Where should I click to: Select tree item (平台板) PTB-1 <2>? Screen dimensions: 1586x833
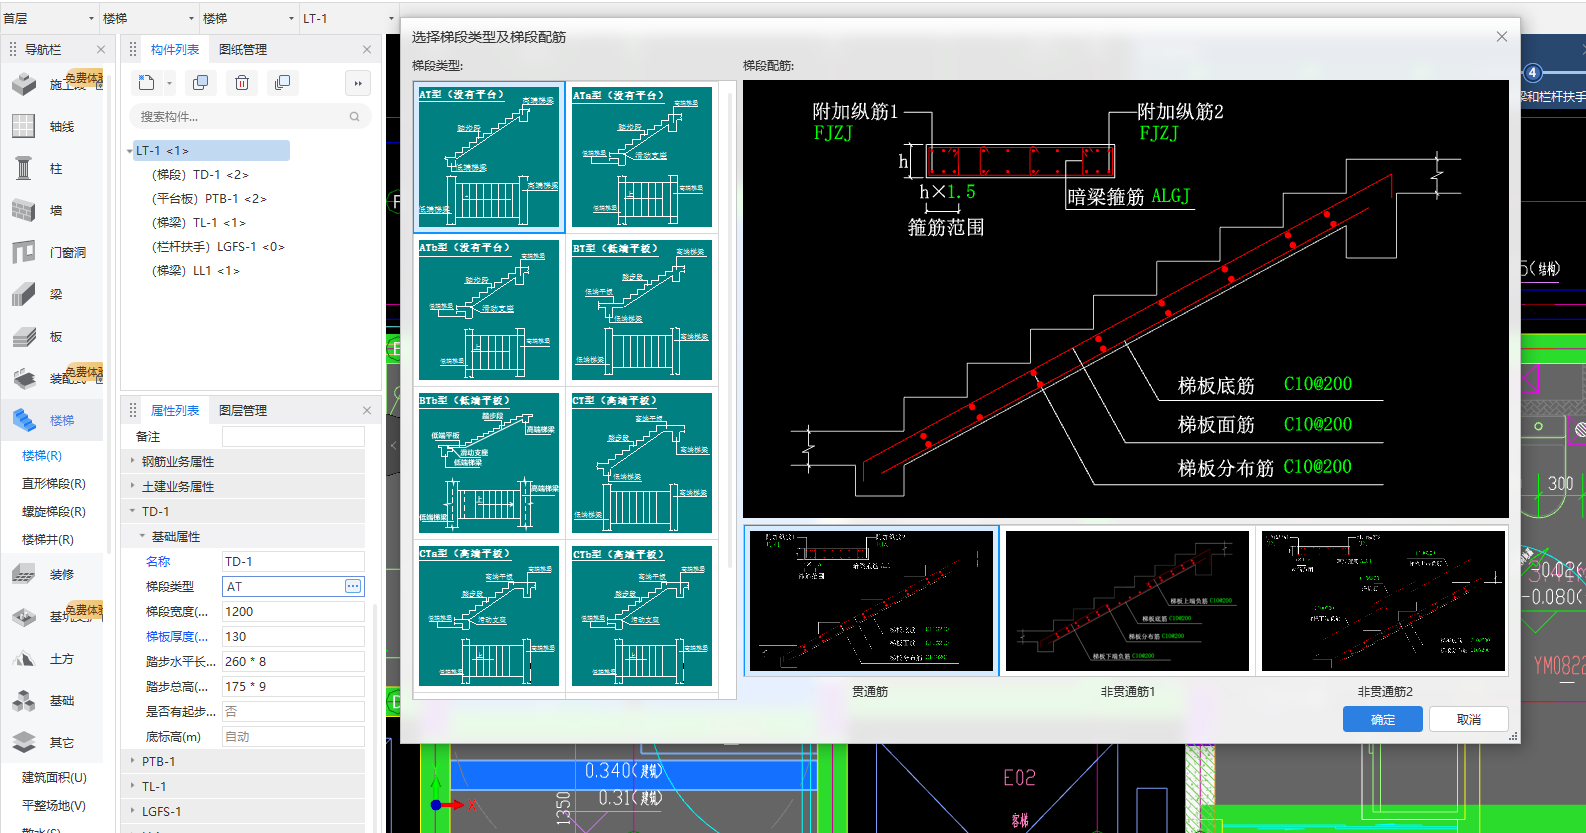point(209,199)
